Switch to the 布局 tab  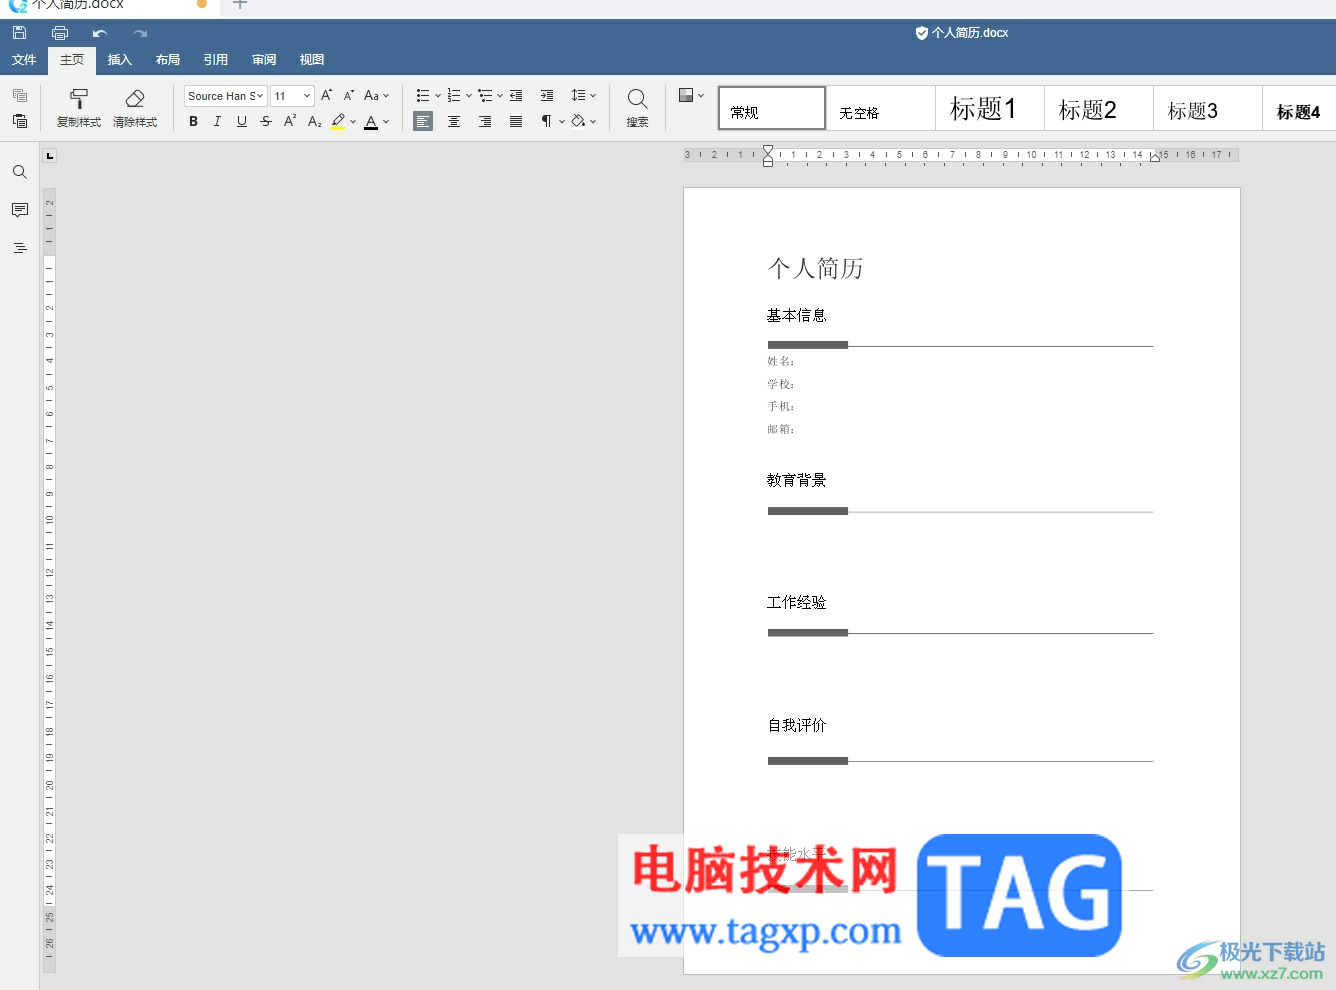click(x=168, y=60)
